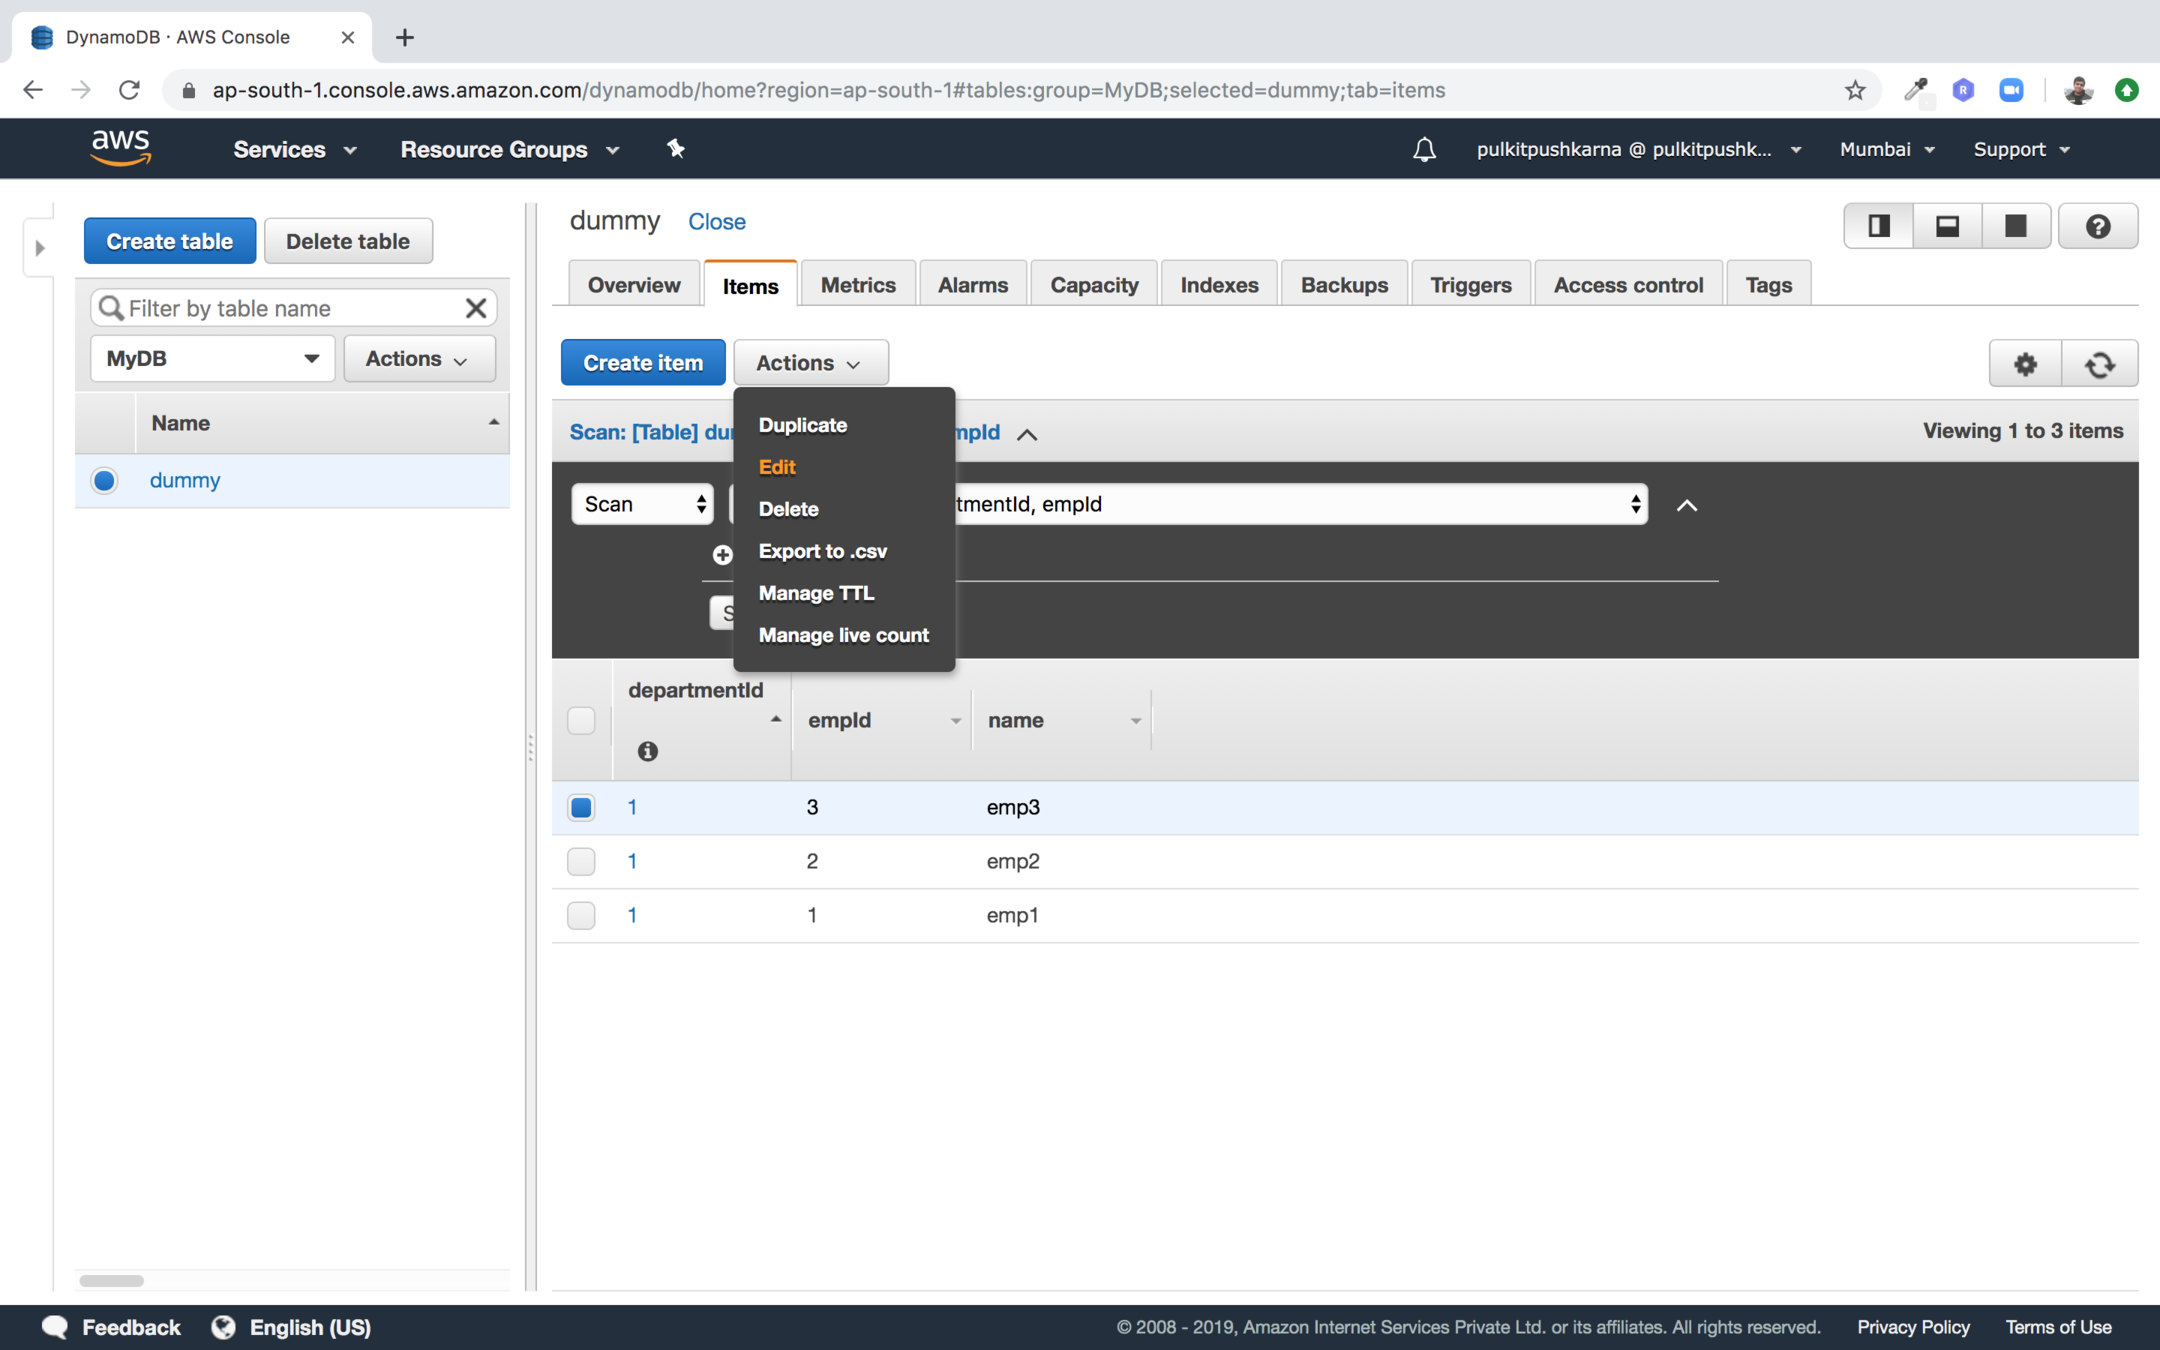
Task: Open the notifications bell icon
Action: click(1424, 150)
